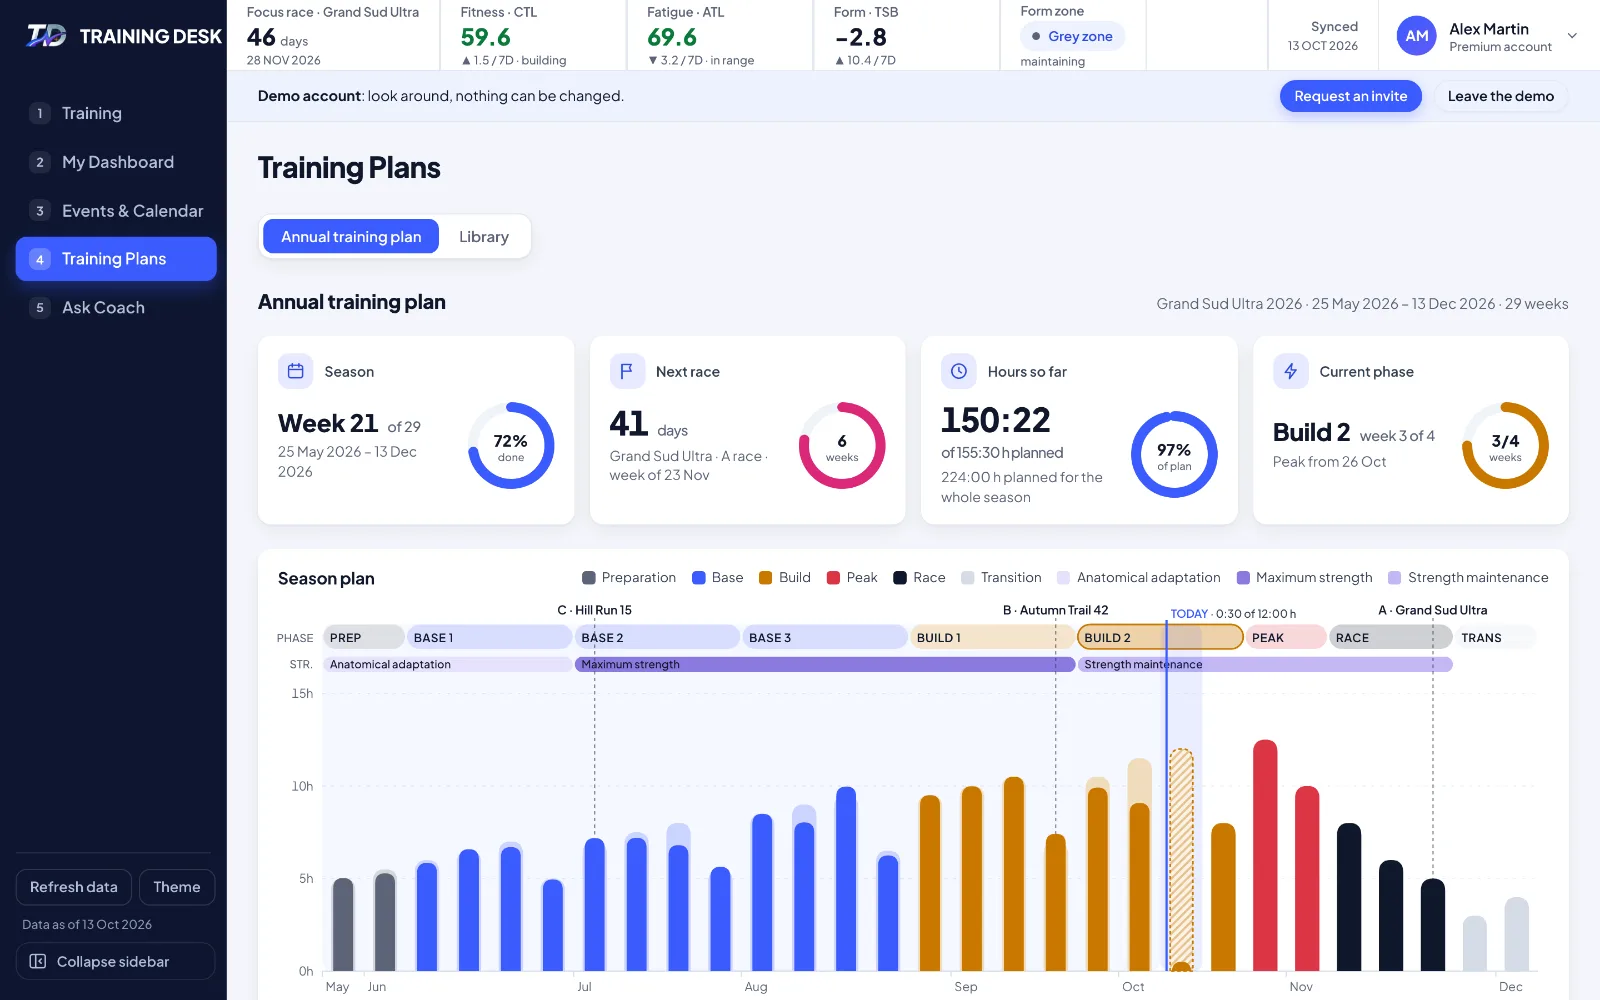
Task: Click the AM user avatar
Action: [x=1417, y=36]
